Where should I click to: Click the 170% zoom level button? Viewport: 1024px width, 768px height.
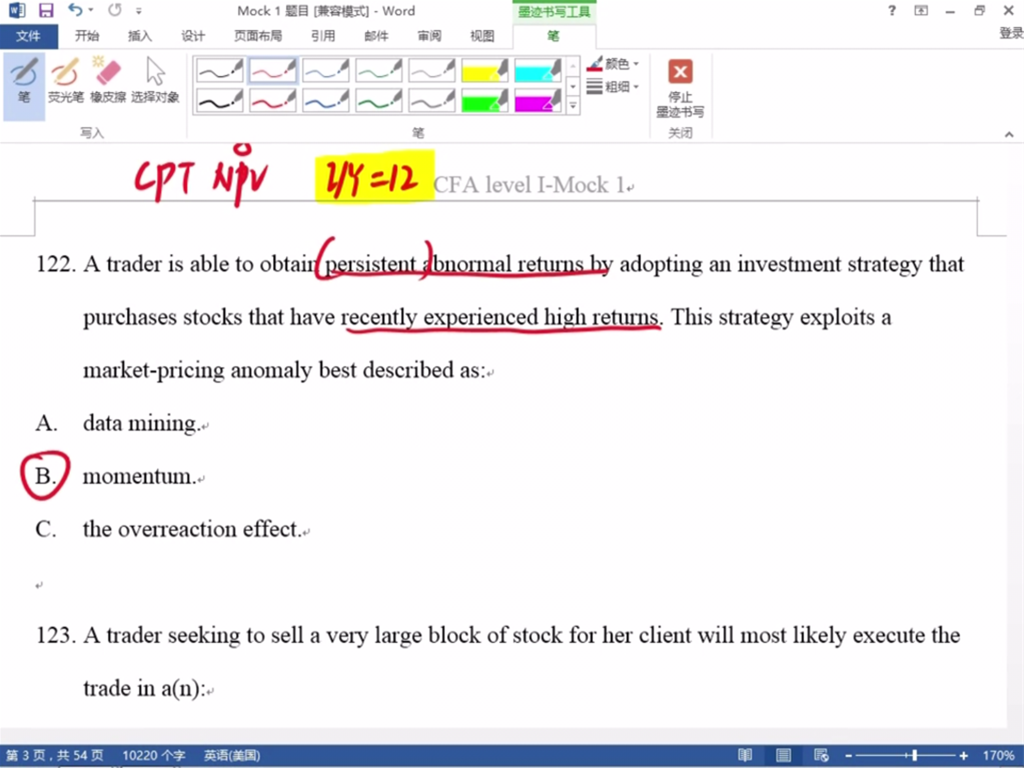(x=998, y=756)
